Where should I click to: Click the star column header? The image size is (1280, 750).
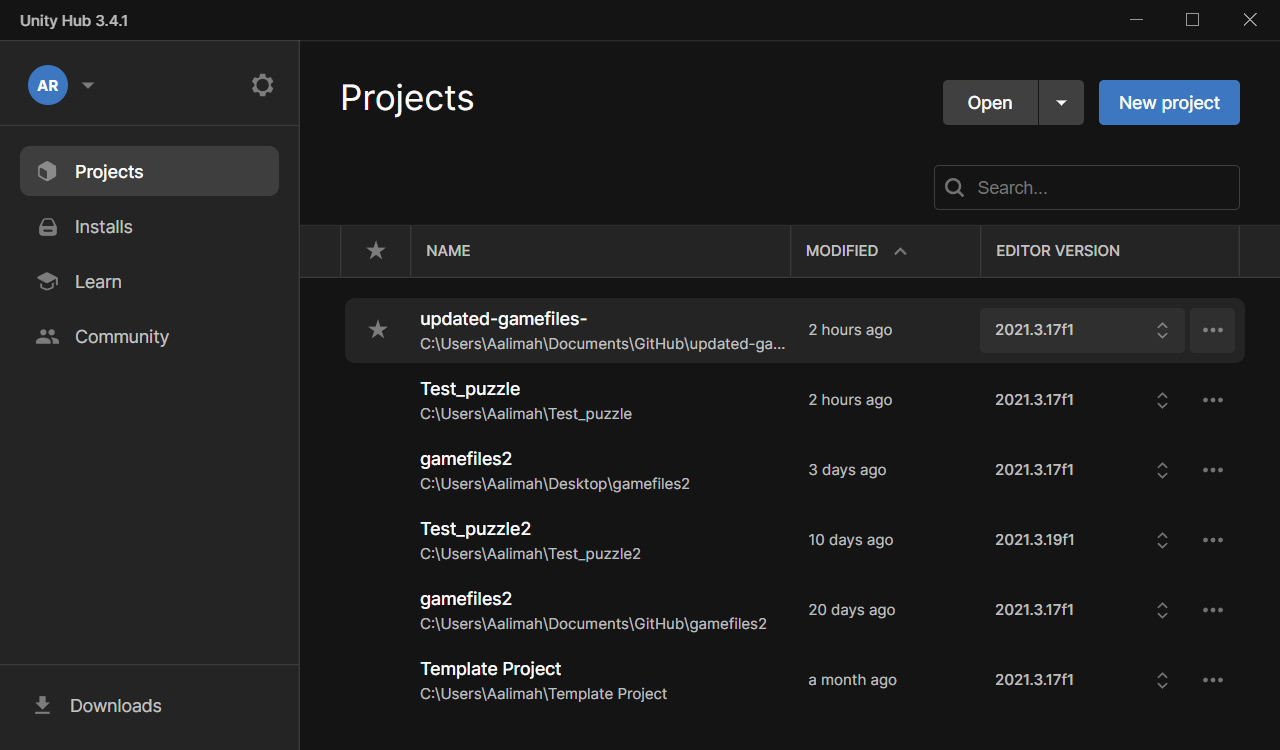pyautogui.click(x=376, y=251)
